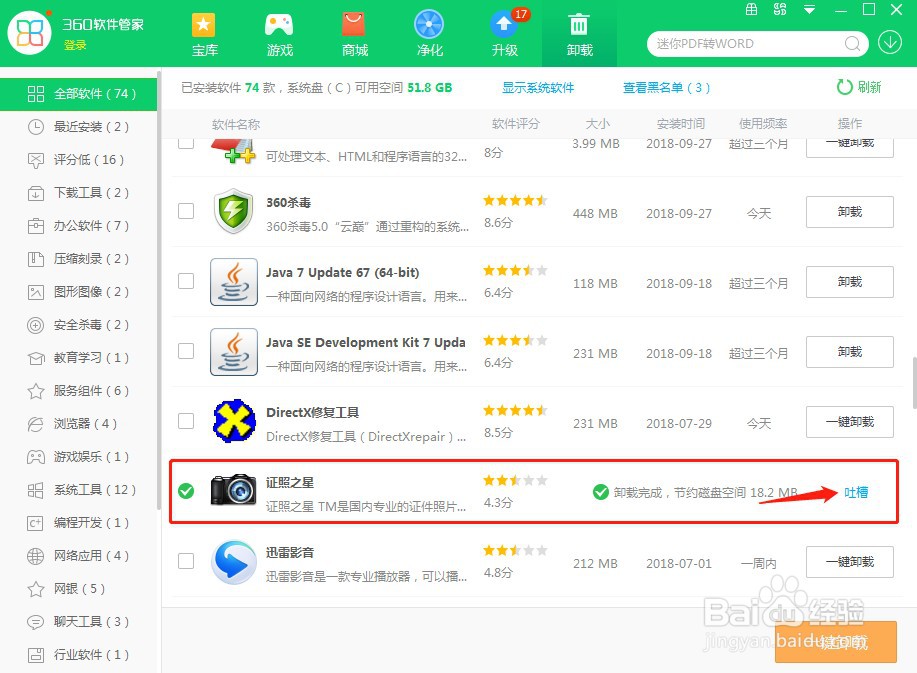Sort by 安装时间 column header
The height and width of the screenshot is (673, 917).
(681, 124)
